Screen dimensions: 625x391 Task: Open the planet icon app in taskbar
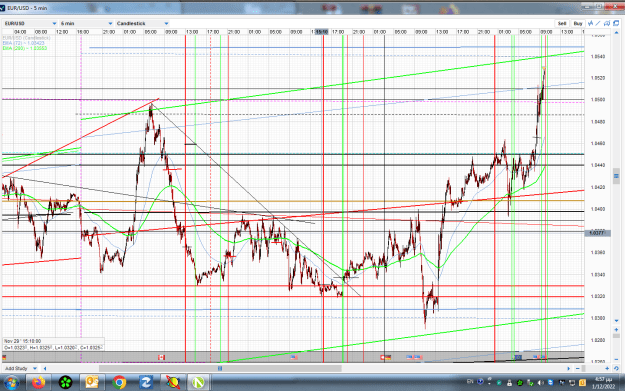172,383
